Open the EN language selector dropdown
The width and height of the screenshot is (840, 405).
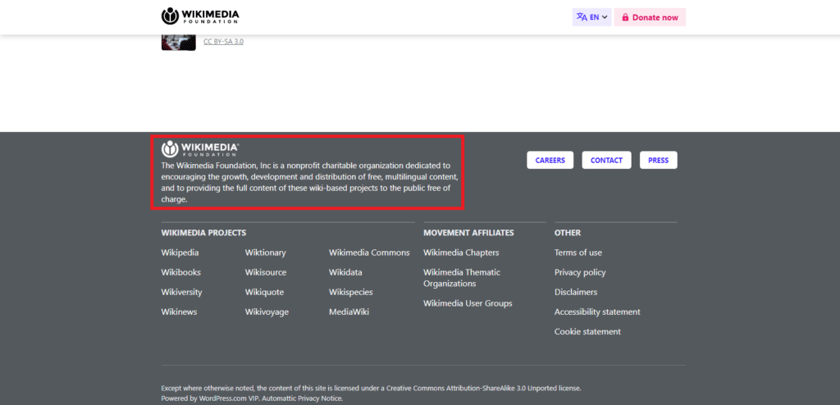point(591,17)
